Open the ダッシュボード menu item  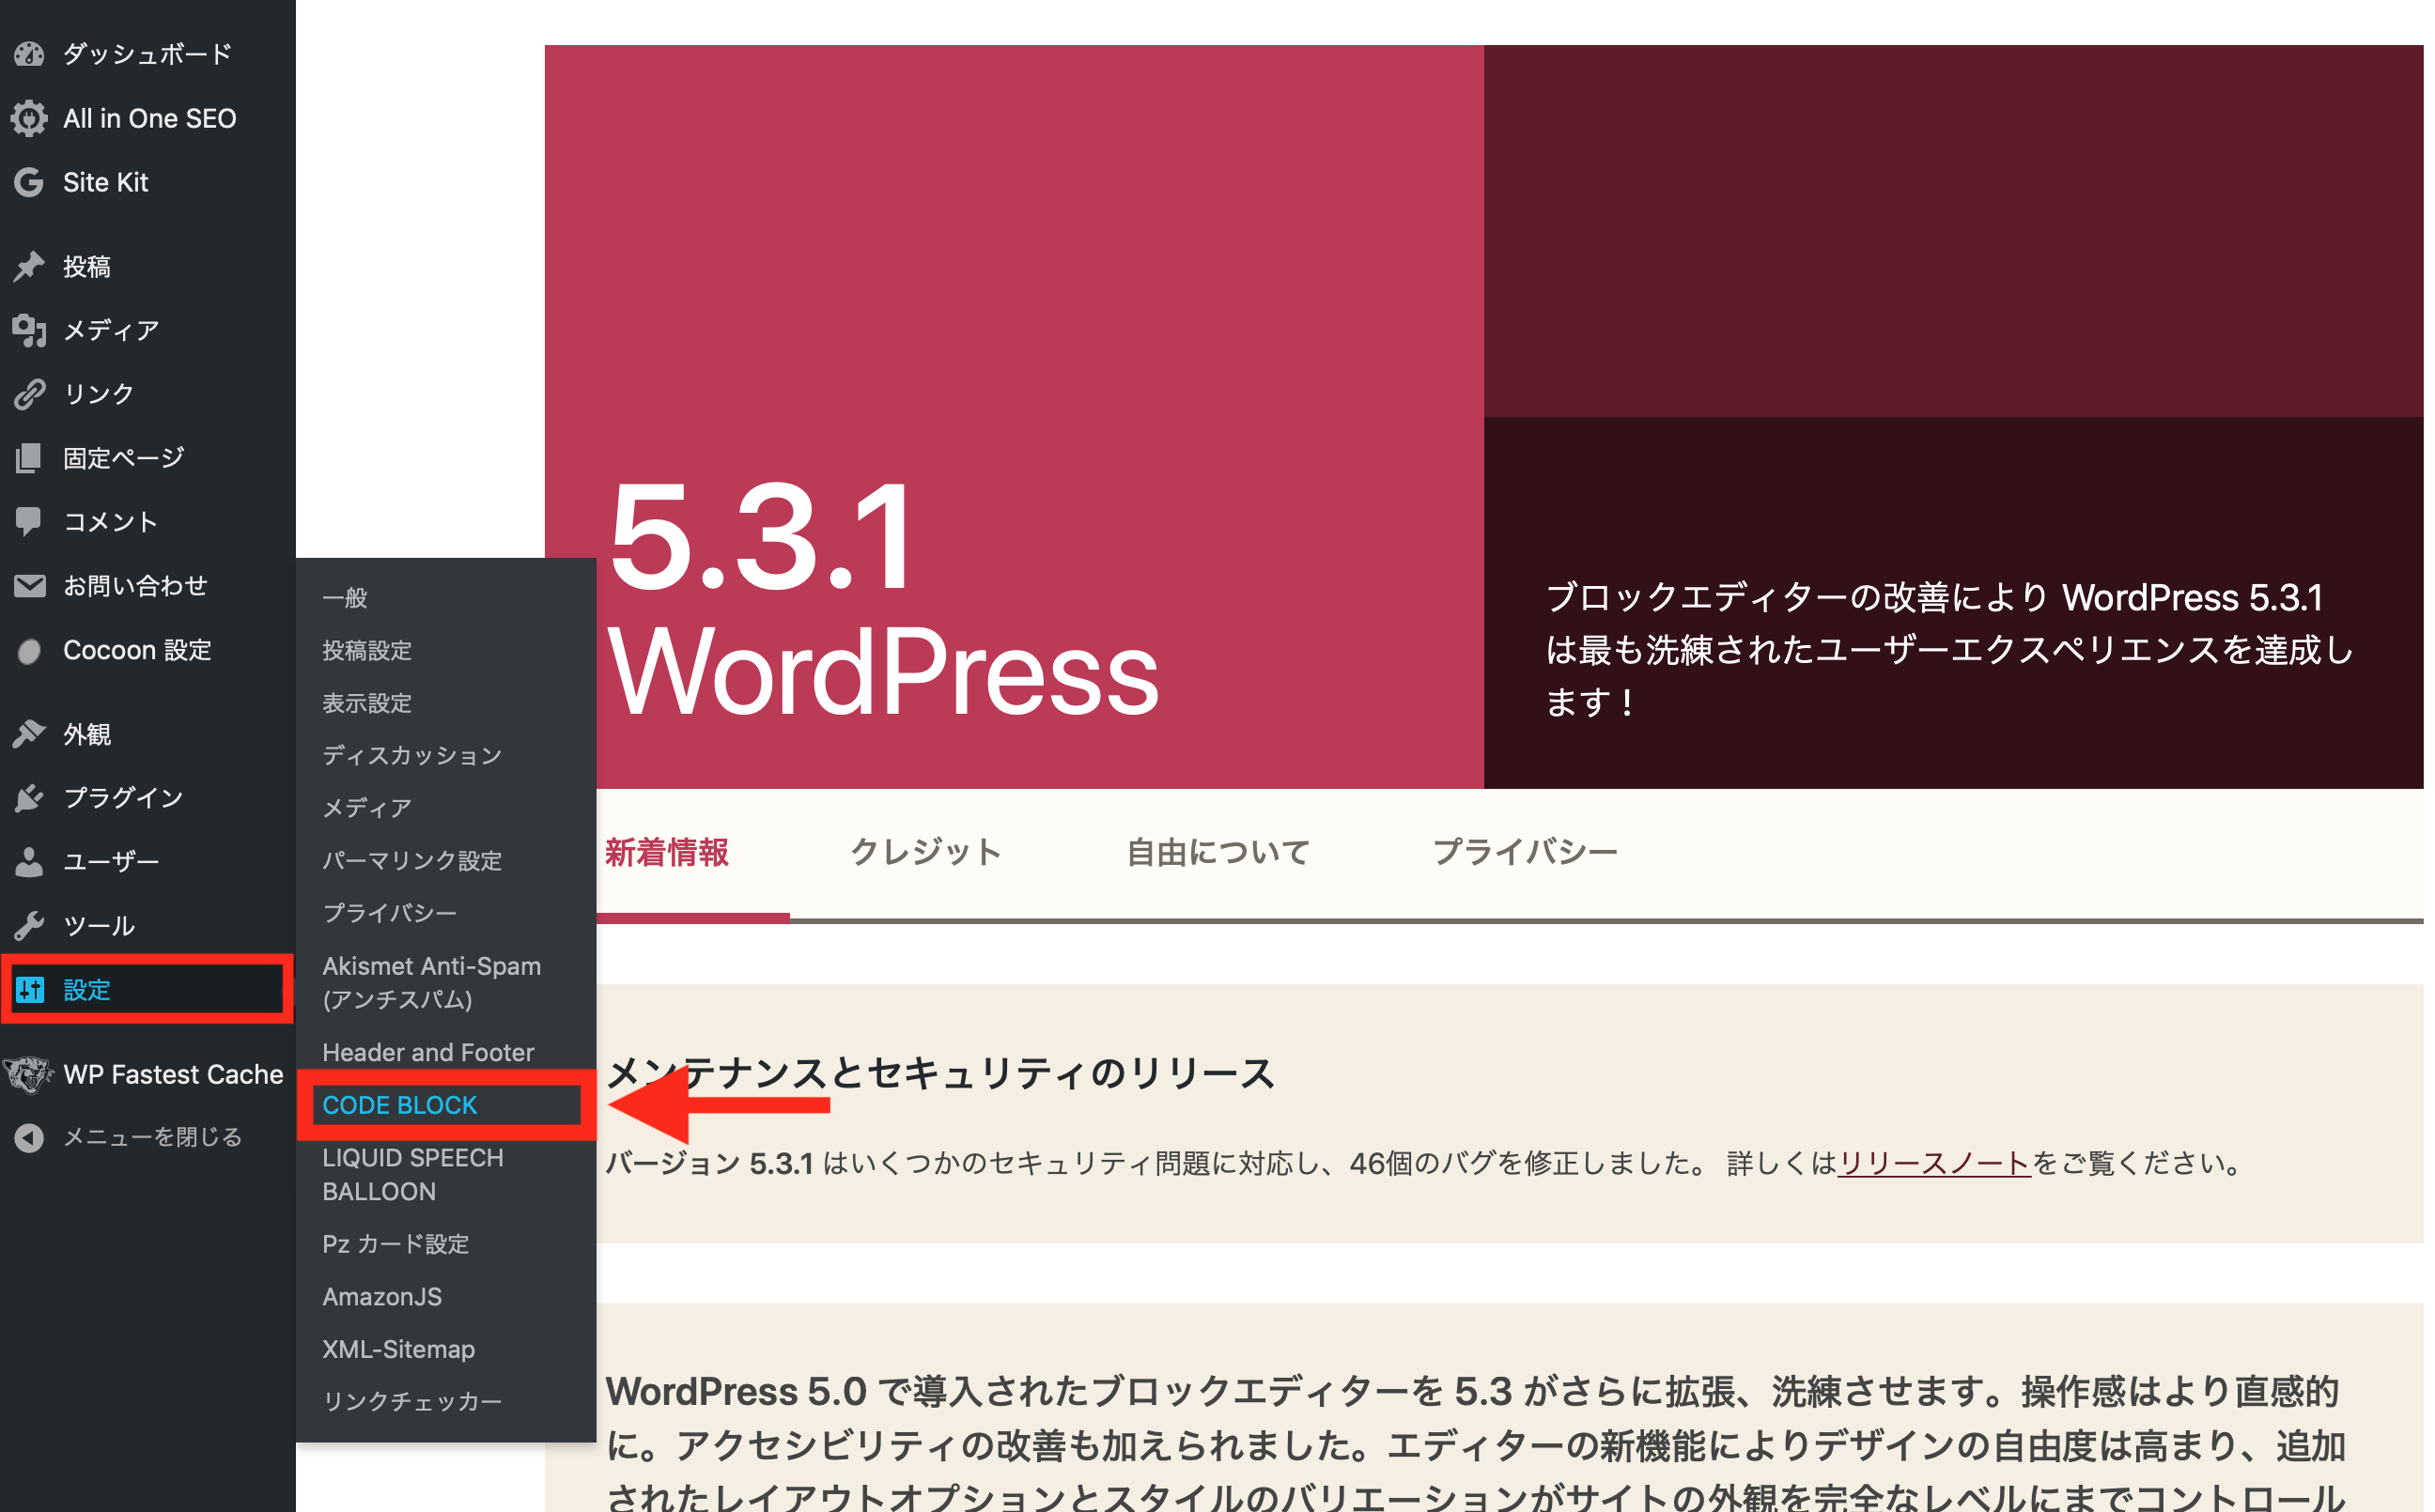pyautogui.click(x=148, y=54)
